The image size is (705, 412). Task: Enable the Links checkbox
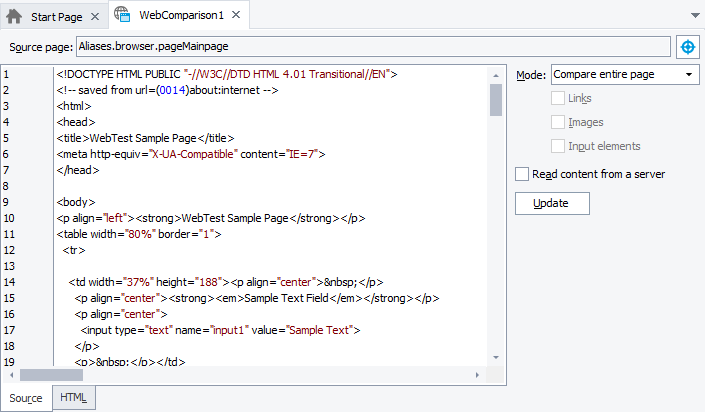(558, 98)
